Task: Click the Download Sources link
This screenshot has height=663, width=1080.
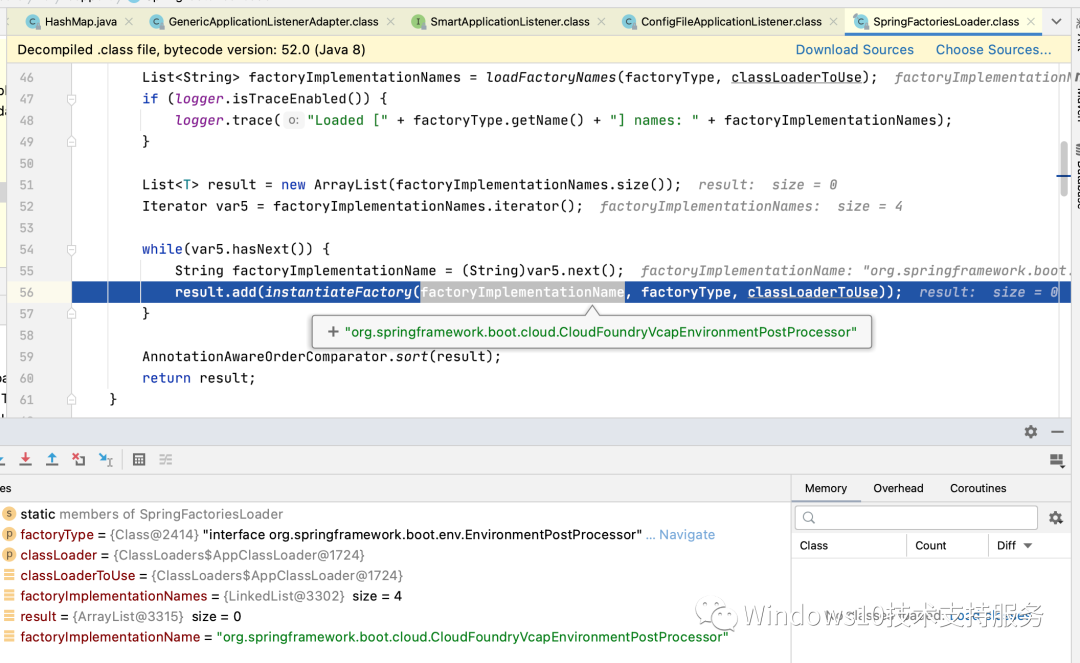Action: (x=854, y=50)
